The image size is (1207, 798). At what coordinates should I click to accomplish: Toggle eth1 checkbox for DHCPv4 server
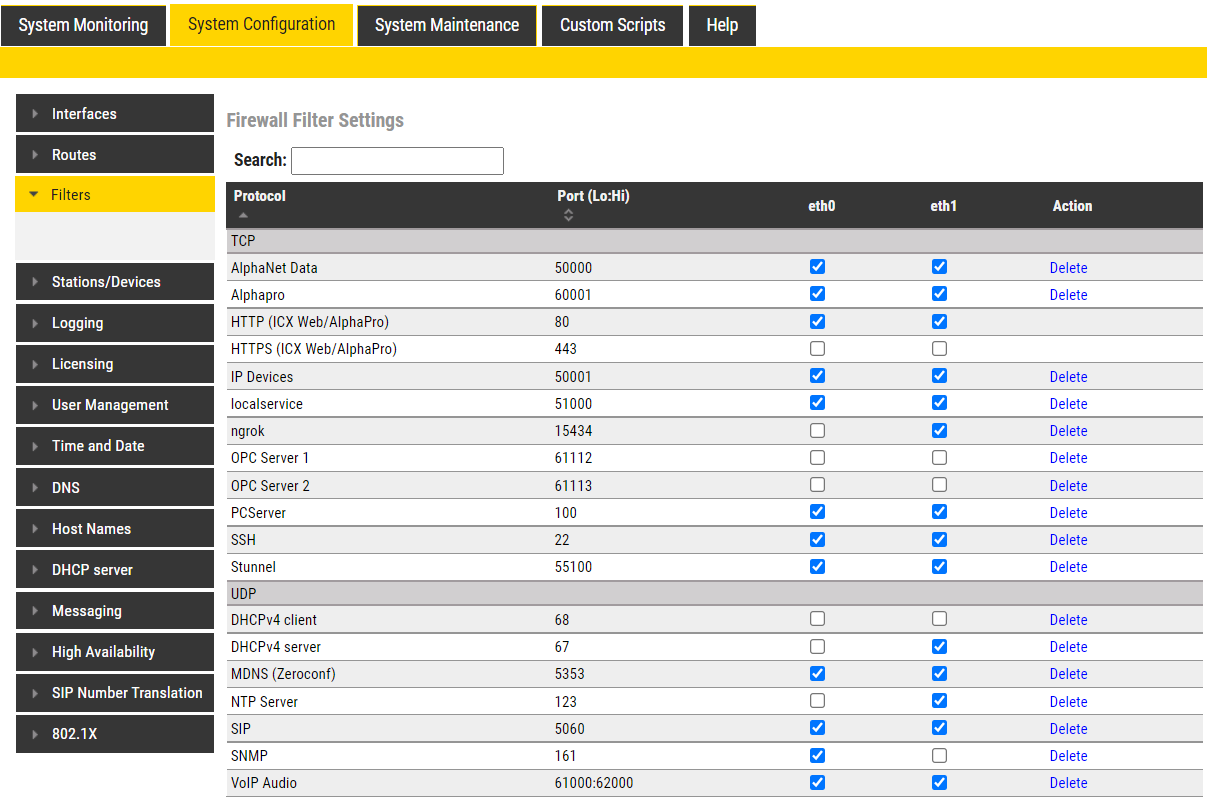point(939,647)
